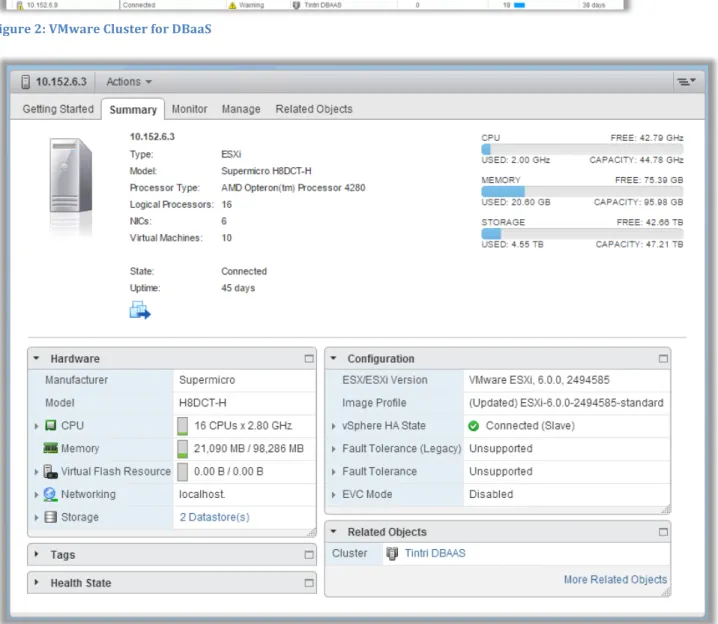This screenshot has height=624, width=718.
Task: Collapse the Related Objects panel
Action: click(x=334, y=532)
